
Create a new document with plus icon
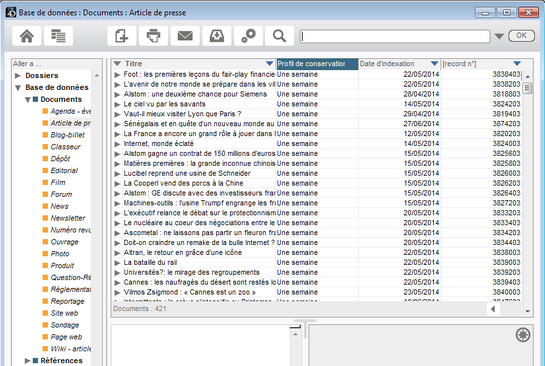[122, 36]
